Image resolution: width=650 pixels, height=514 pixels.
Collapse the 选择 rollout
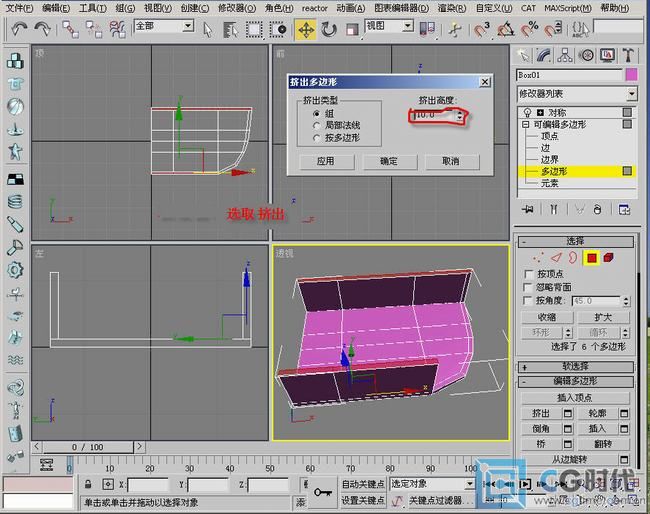[575, 241]
